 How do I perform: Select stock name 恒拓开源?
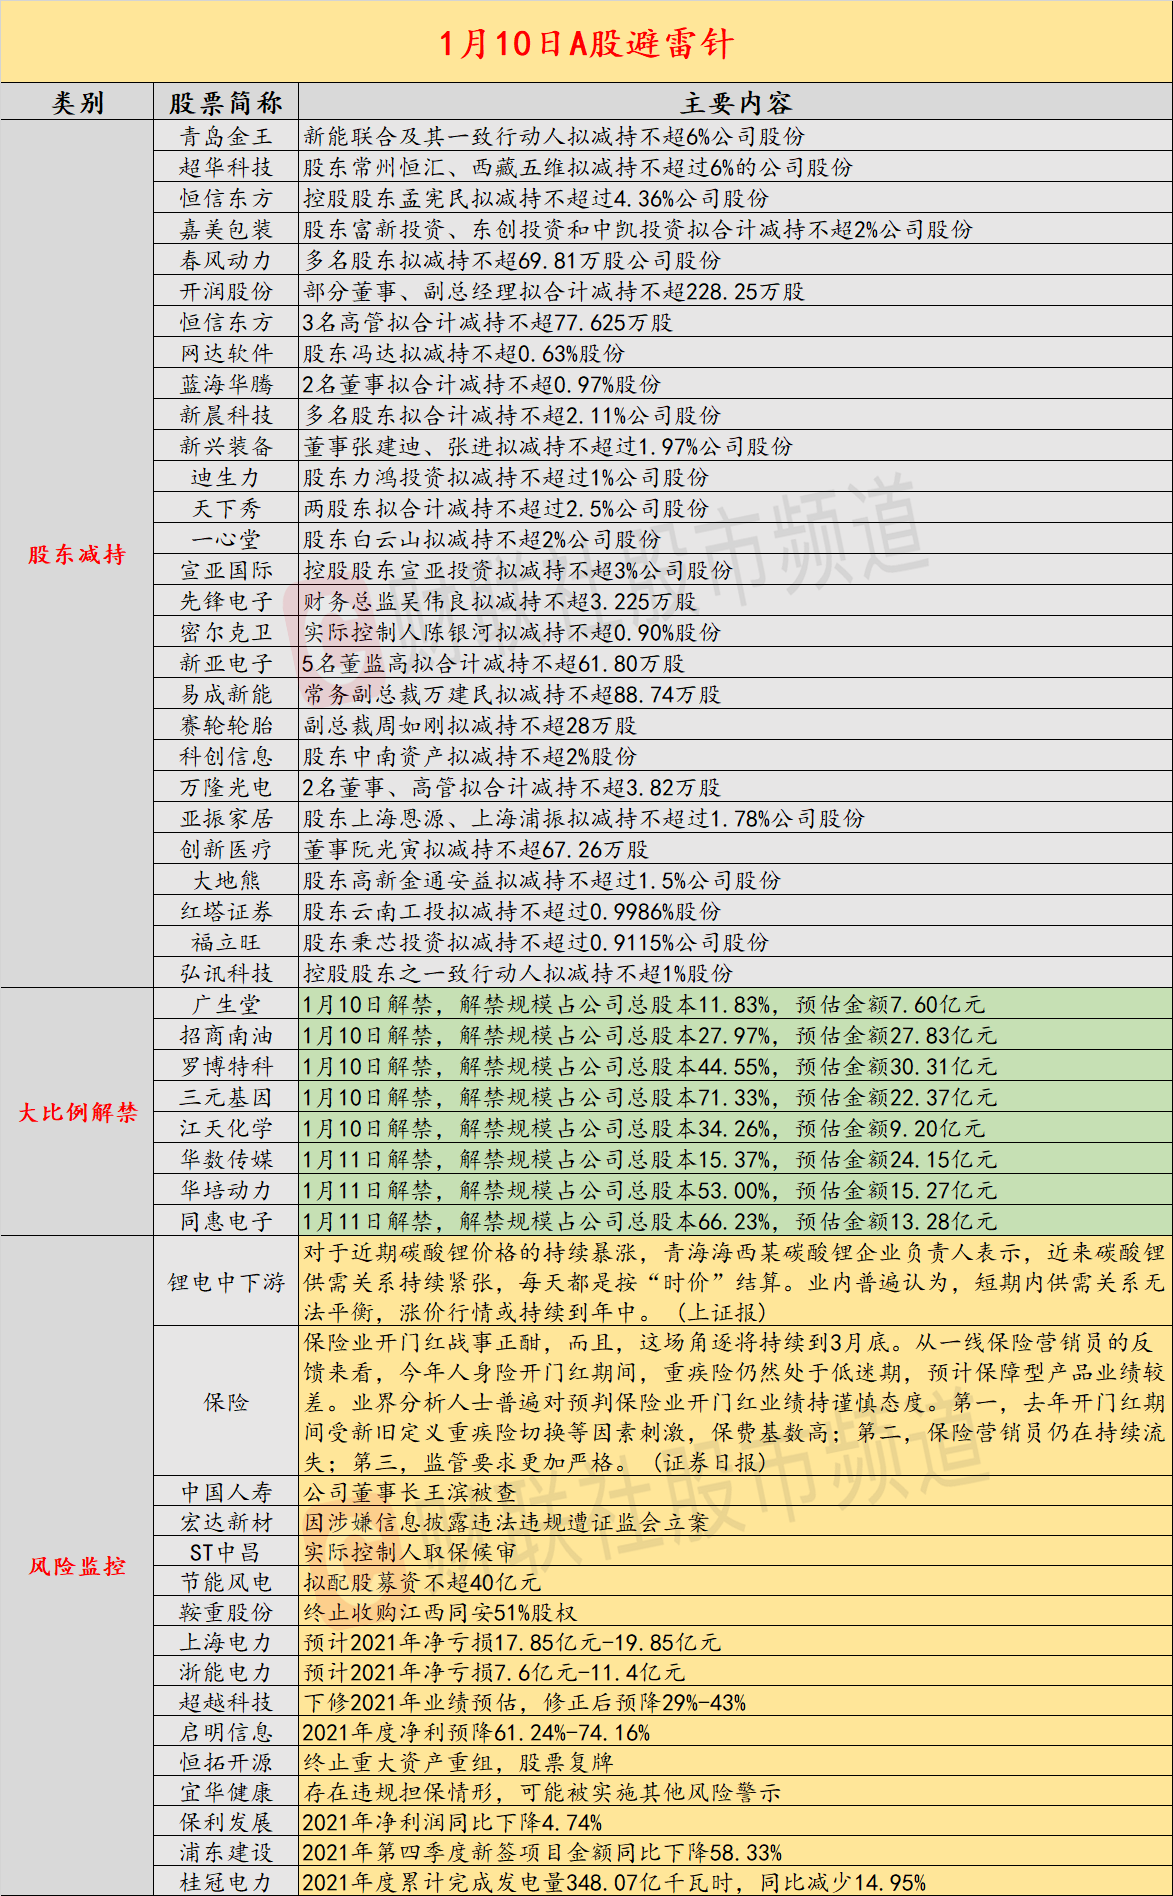pos(226,1762)
